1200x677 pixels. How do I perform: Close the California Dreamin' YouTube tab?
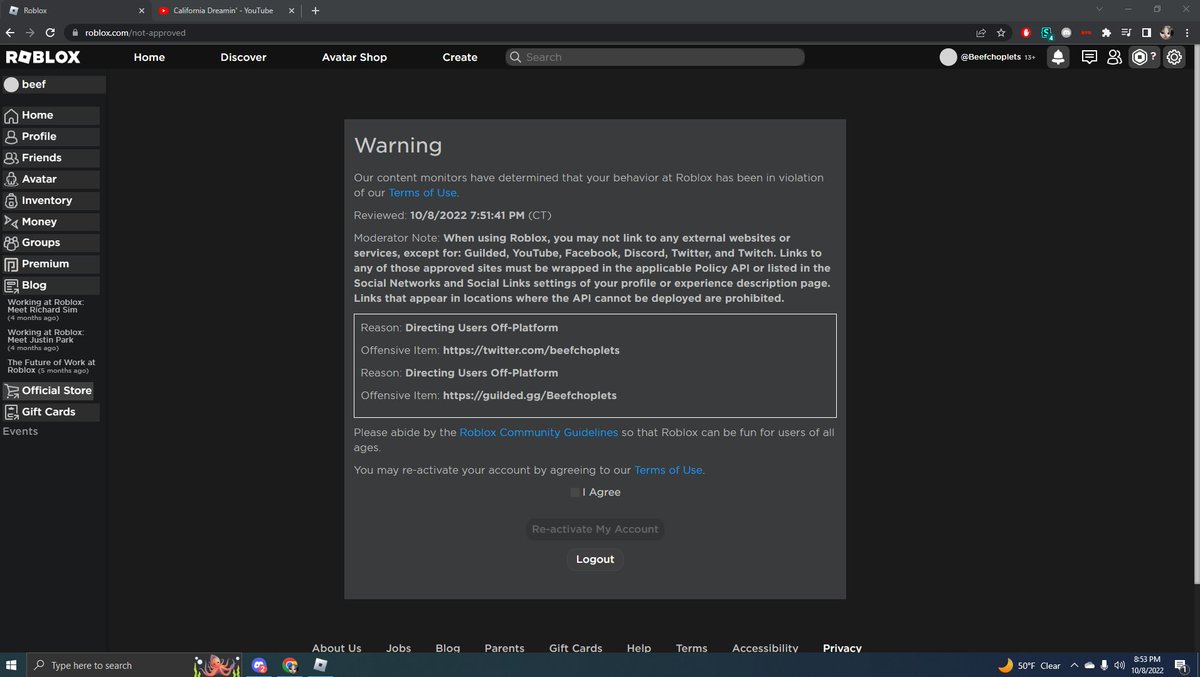point(290,10)
